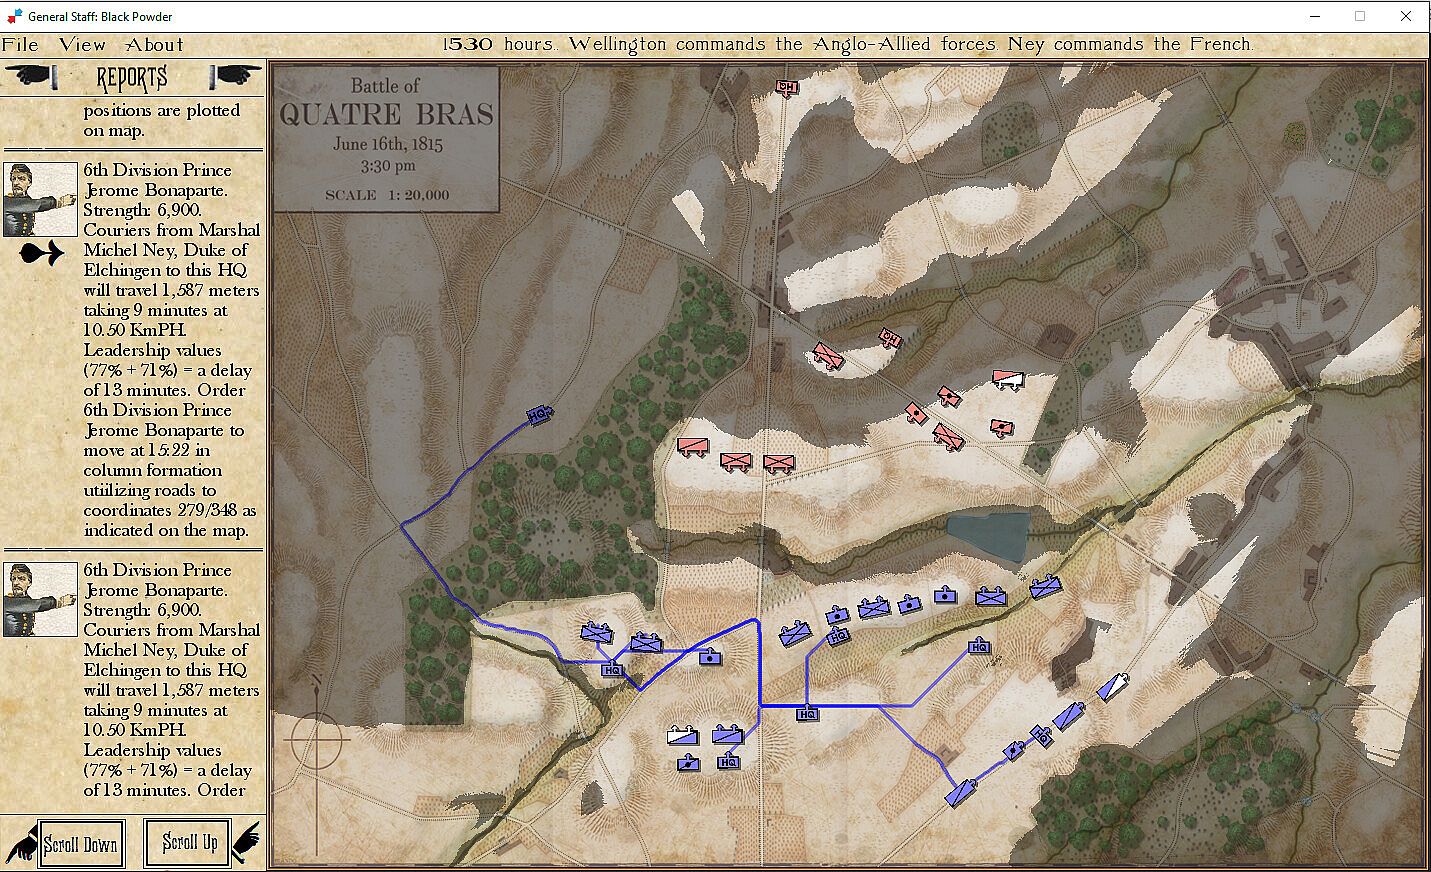Select the red cavalry unit left of two red infantry
This screenshot has height=872, width=1431.
[692, 446]
